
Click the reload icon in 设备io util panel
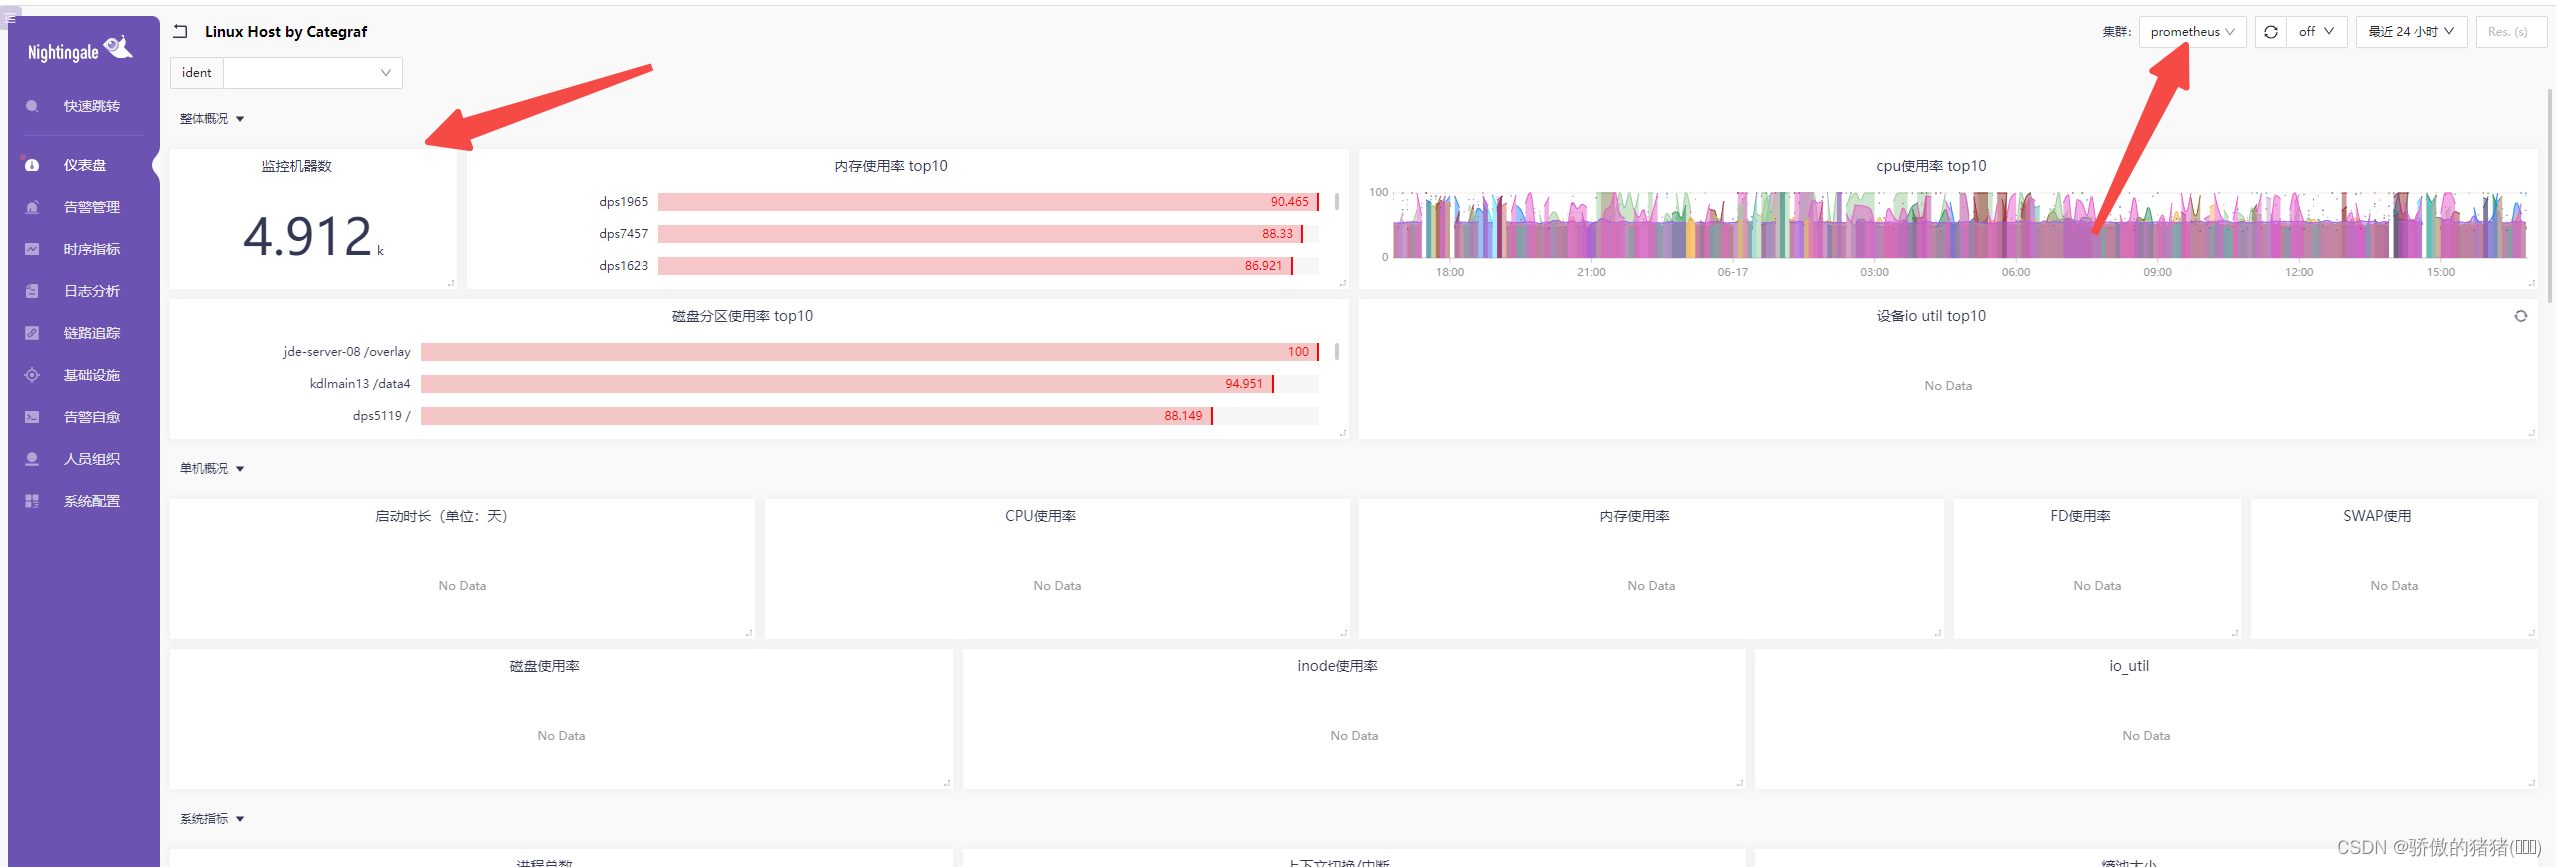2521,316
